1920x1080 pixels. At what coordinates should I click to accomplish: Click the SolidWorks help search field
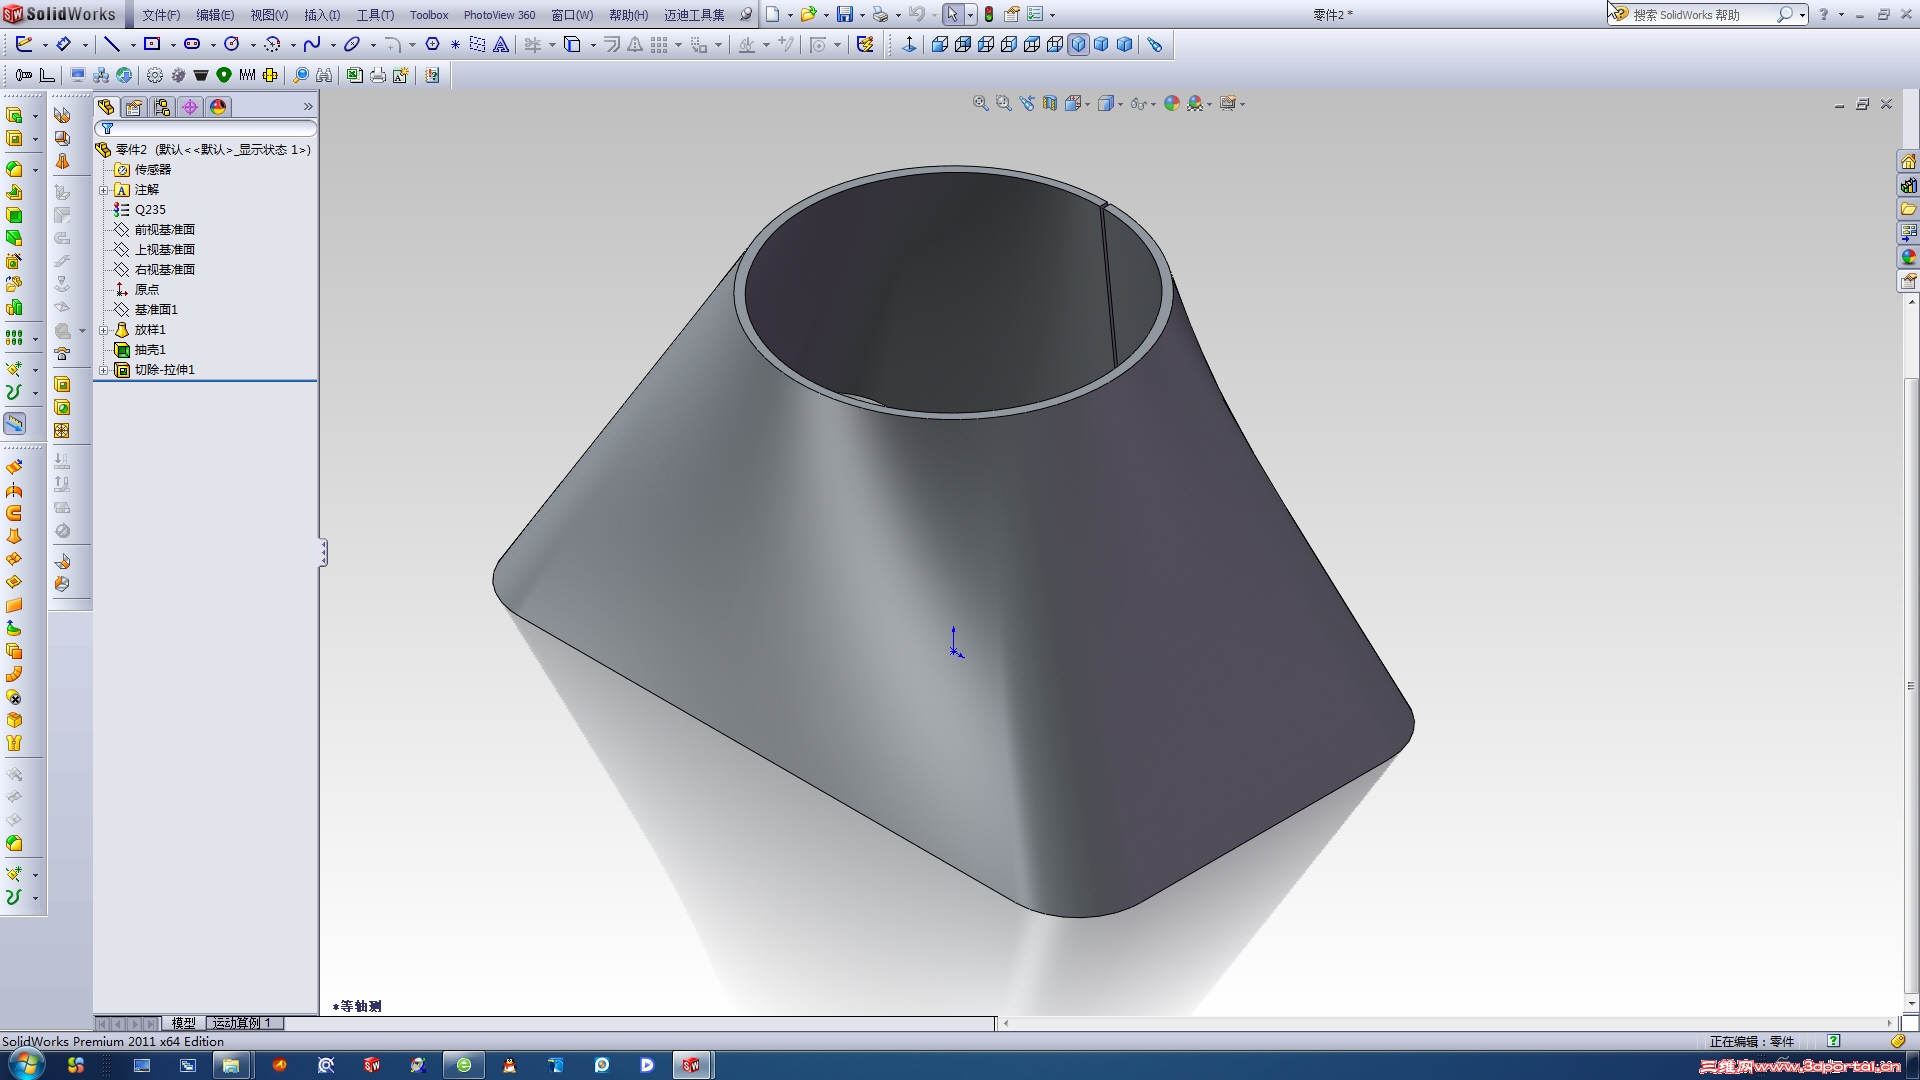click(1700, 15)
